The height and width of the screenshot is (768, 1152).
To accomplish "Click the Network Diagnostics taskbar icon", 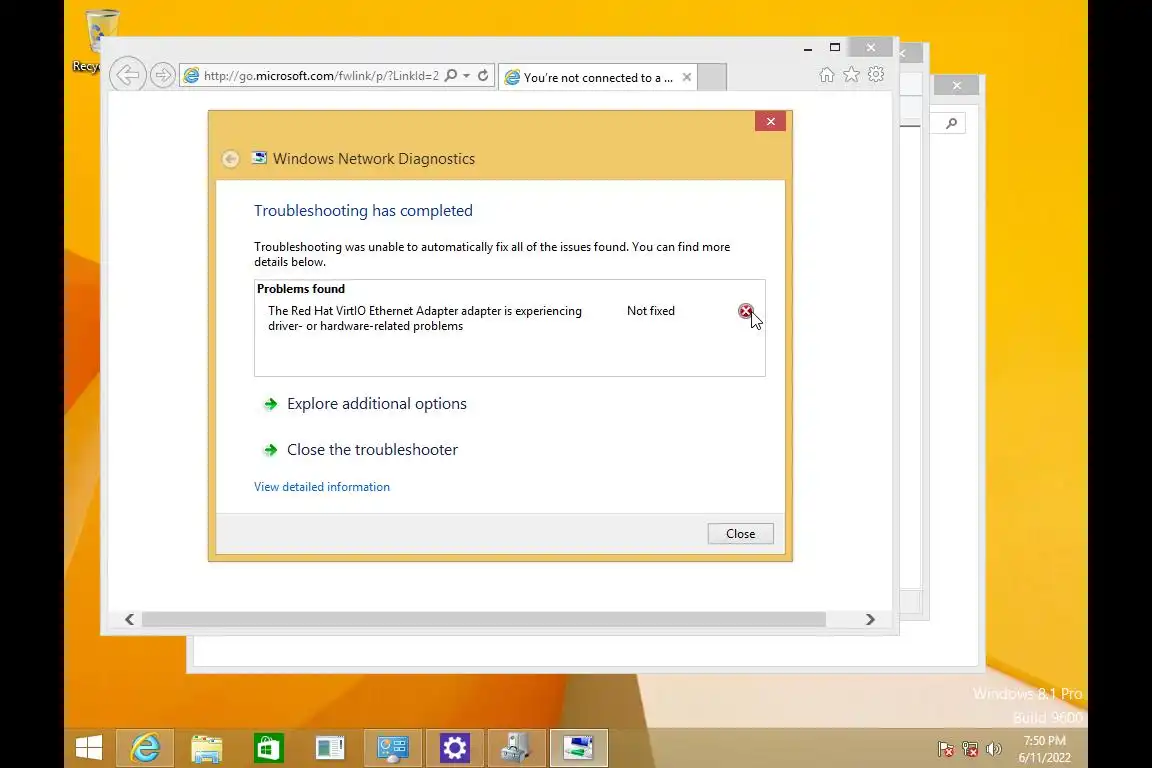I will pyautogui.click(x=579, y=748).
